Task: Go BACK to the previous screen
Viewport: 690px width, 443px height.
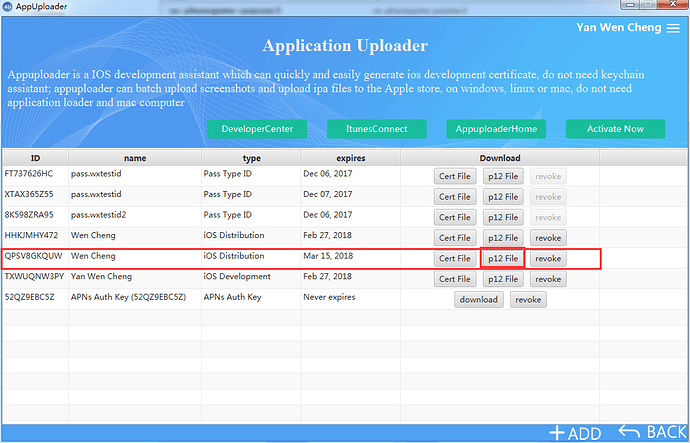Action: [653, 432]
